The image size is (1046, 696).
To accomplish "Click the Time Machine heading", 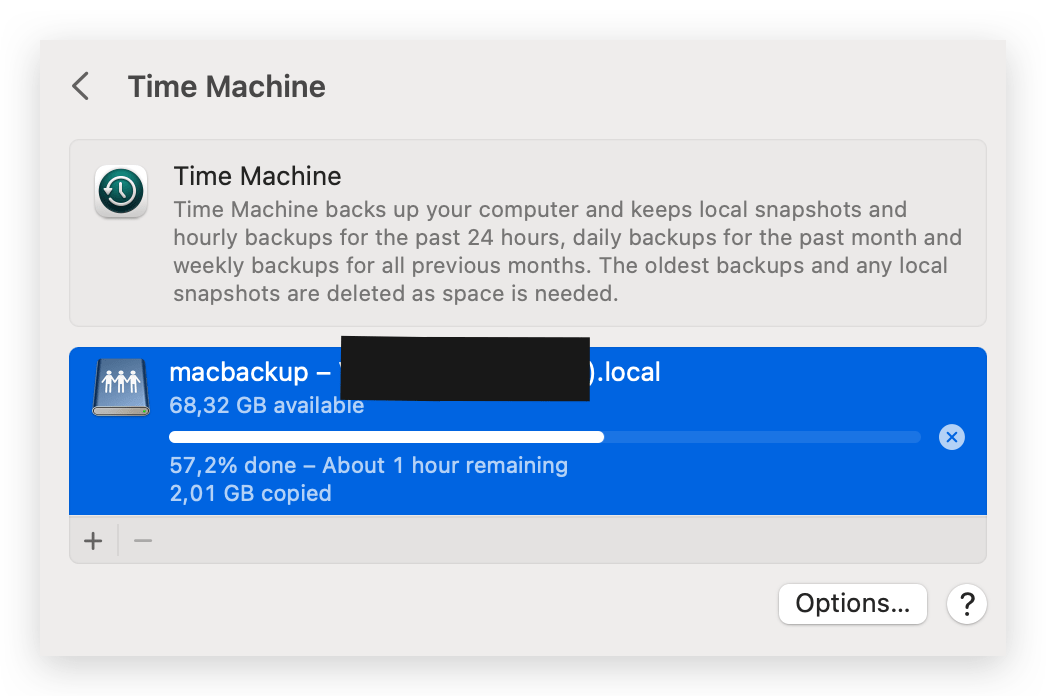I will click(226, 86).
